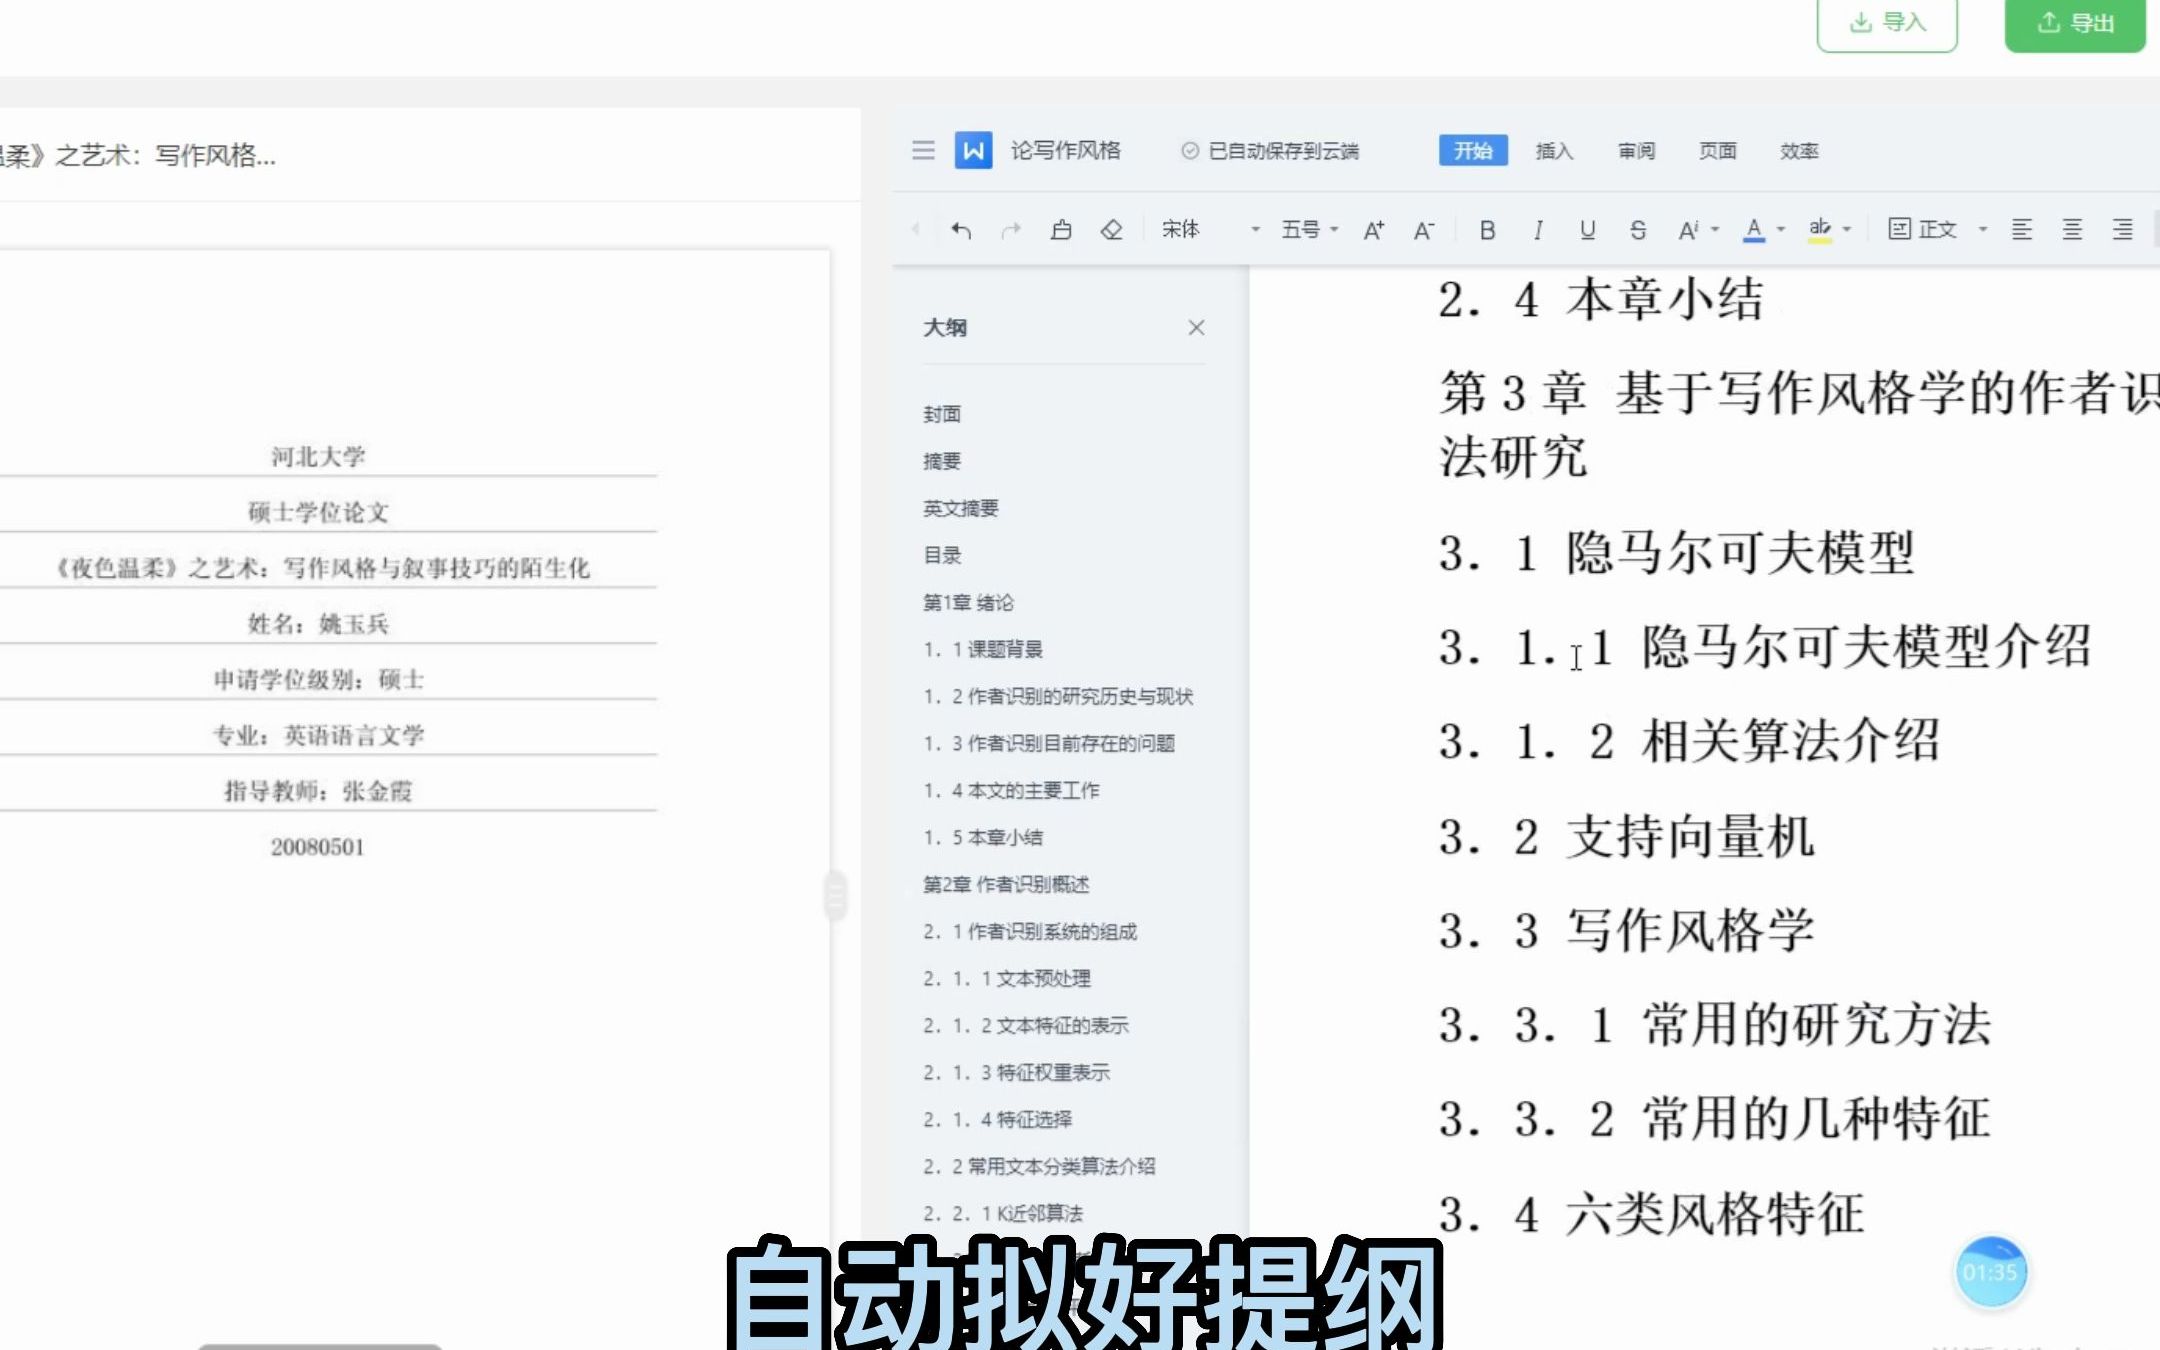Open the superscript options dropdown arrow
Viewport: 2160px width, 1350px height.
coord(1715,230)
